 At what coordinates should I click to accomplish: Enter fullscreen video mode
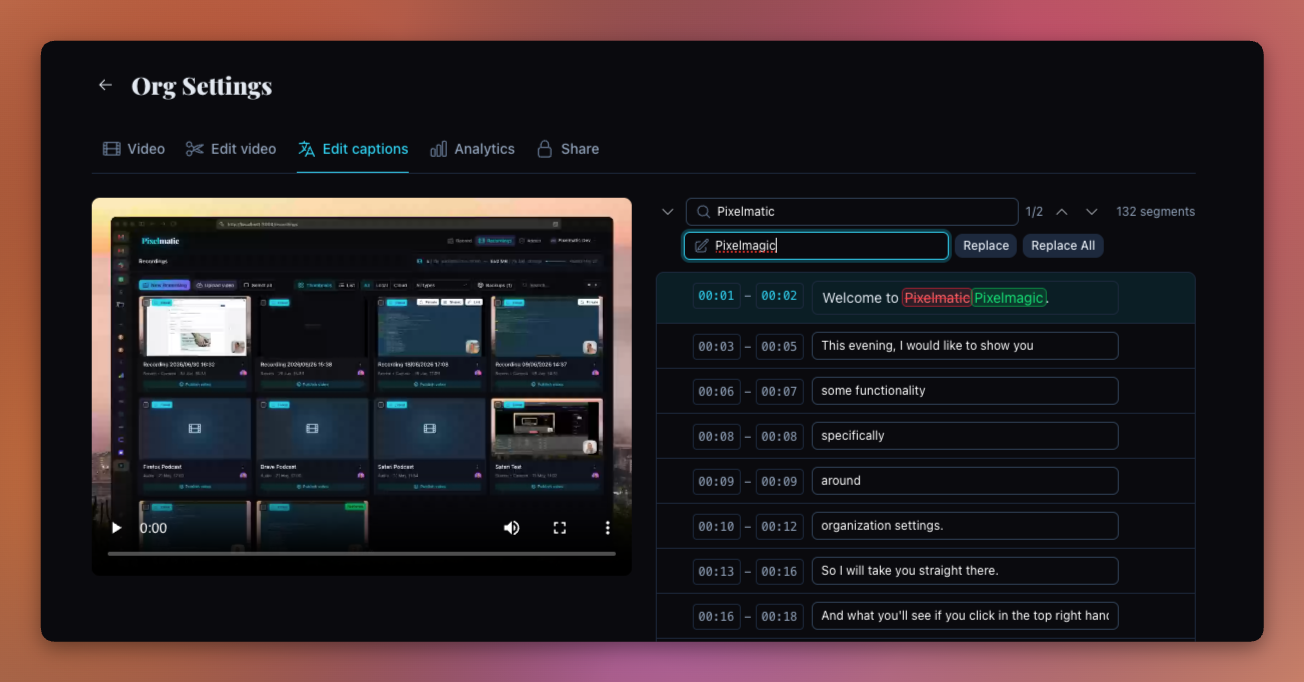pyautogui.click(x=560, y=528)
